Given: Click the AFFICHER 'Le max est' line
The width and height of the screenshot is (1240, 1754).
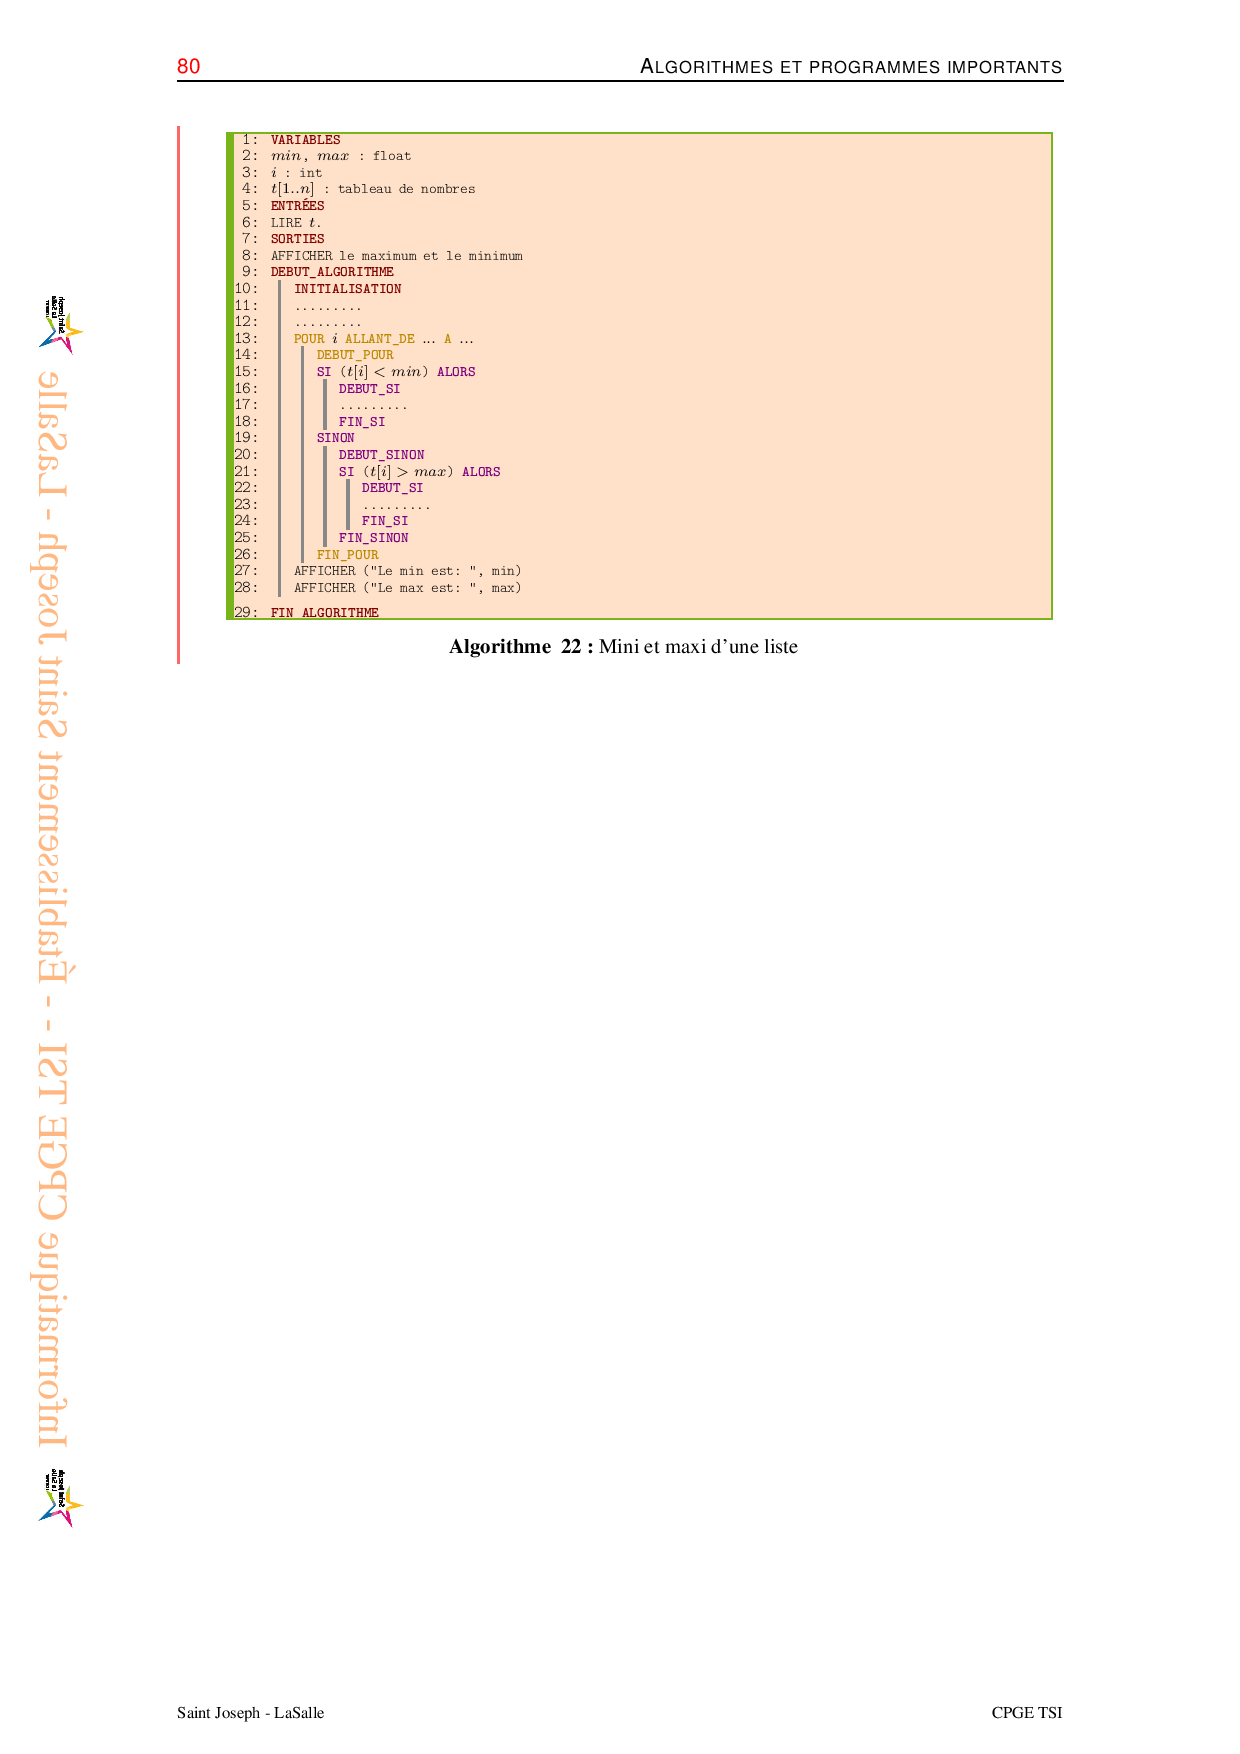Looking at the screenshot, I should 407,588.
